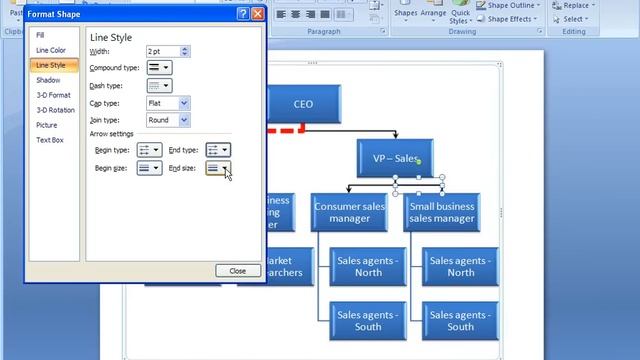
Task: Open the Select menu in Editing
Action: (x=571, y=19)
